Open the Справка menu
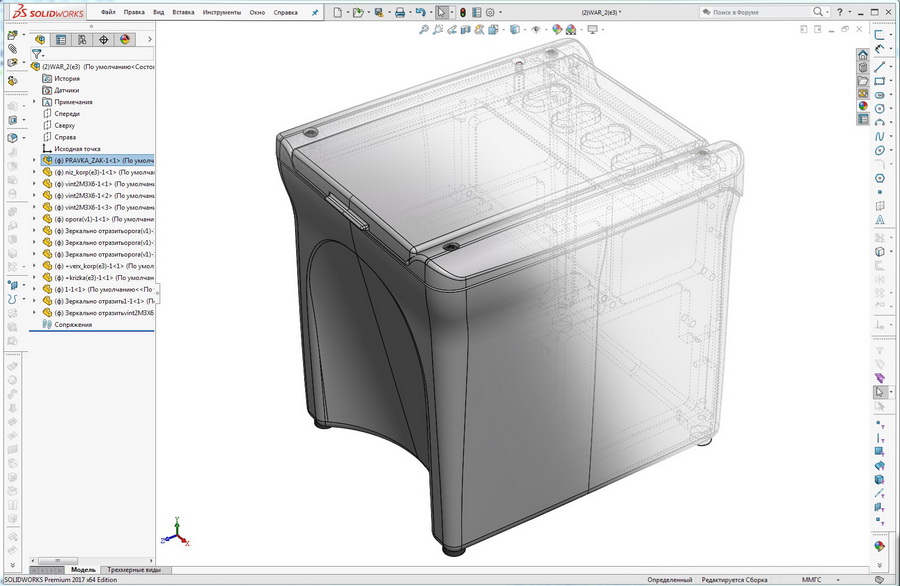Screen dimensions: 900x586 pos(285,12)
